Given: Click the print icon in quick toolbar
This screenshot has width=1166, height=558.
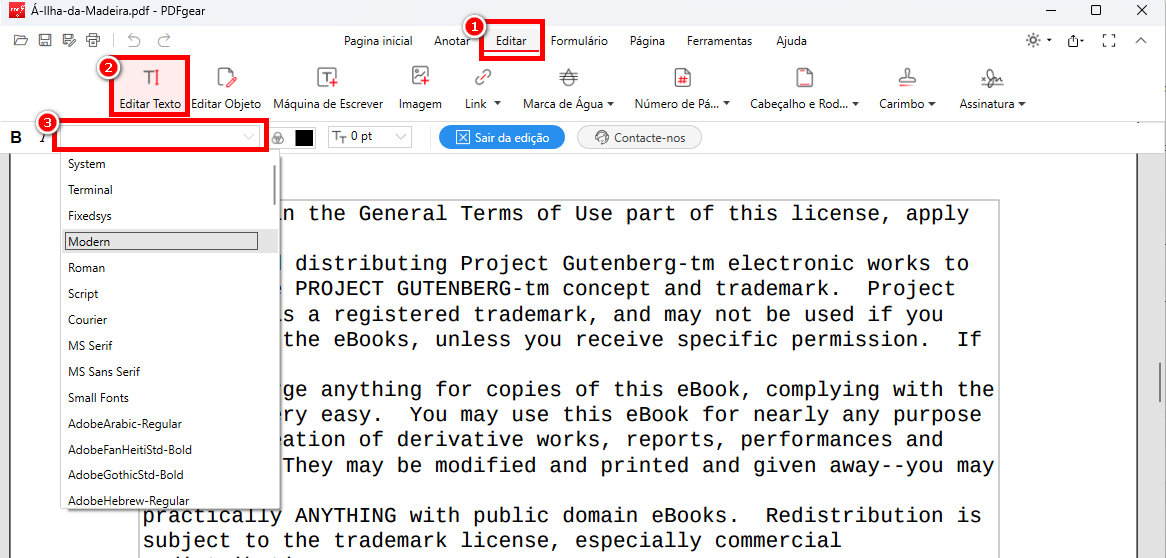Looking at the screenshot, I should (x=93, y=40).
